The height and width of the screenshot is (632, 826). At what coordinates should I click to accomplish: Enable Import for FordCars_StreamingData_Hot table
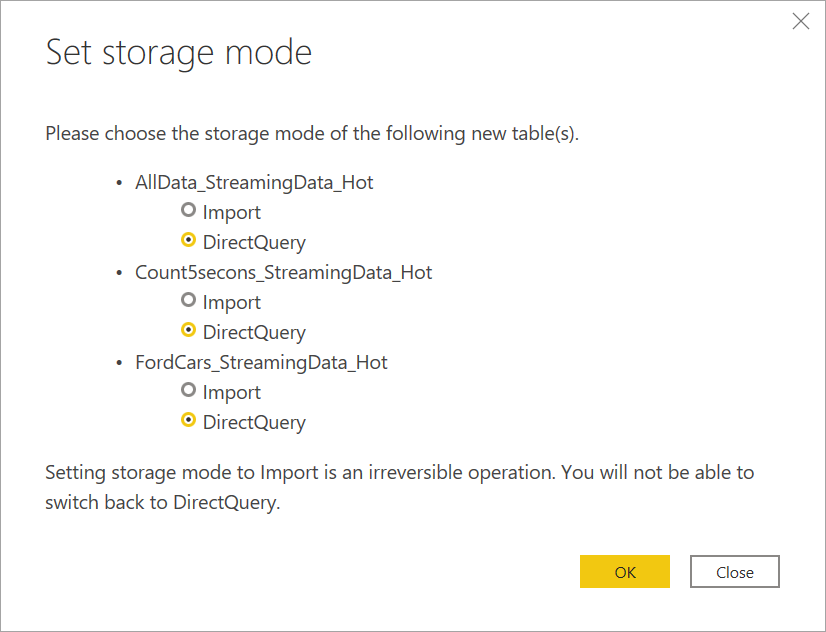(189, 392)
